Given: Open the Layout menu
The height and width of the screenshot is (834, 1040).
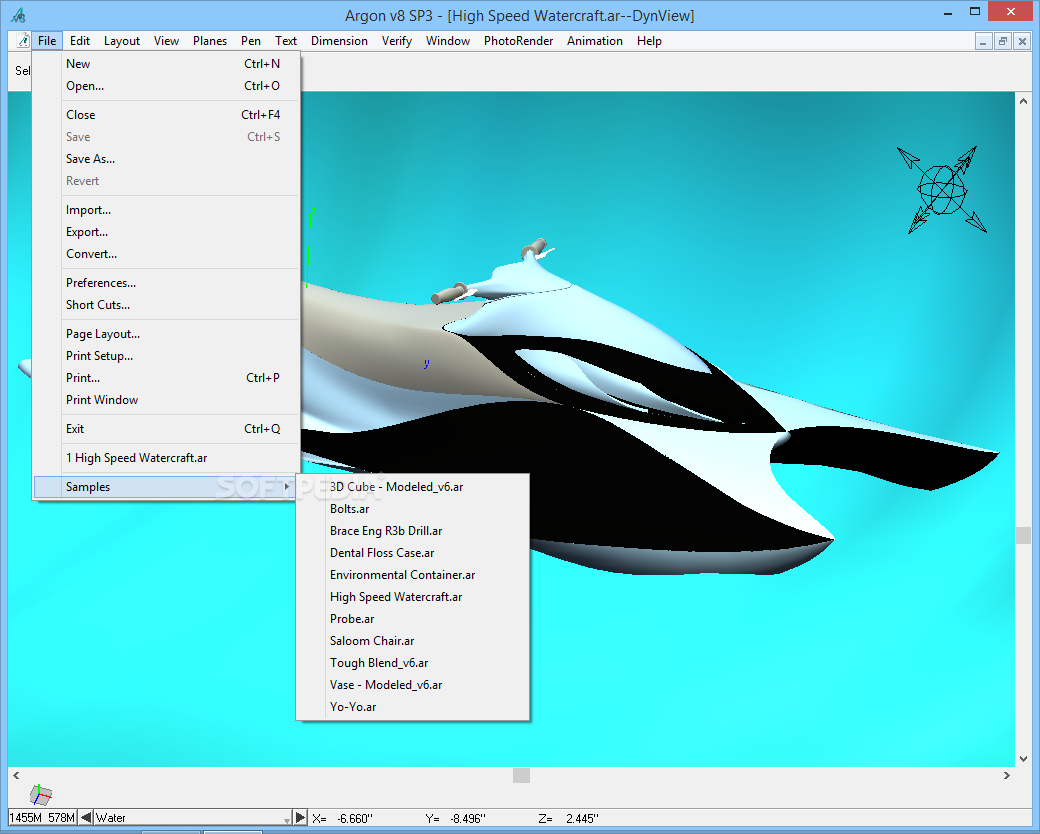Looking at the screenshot, I should click(122, 40).
